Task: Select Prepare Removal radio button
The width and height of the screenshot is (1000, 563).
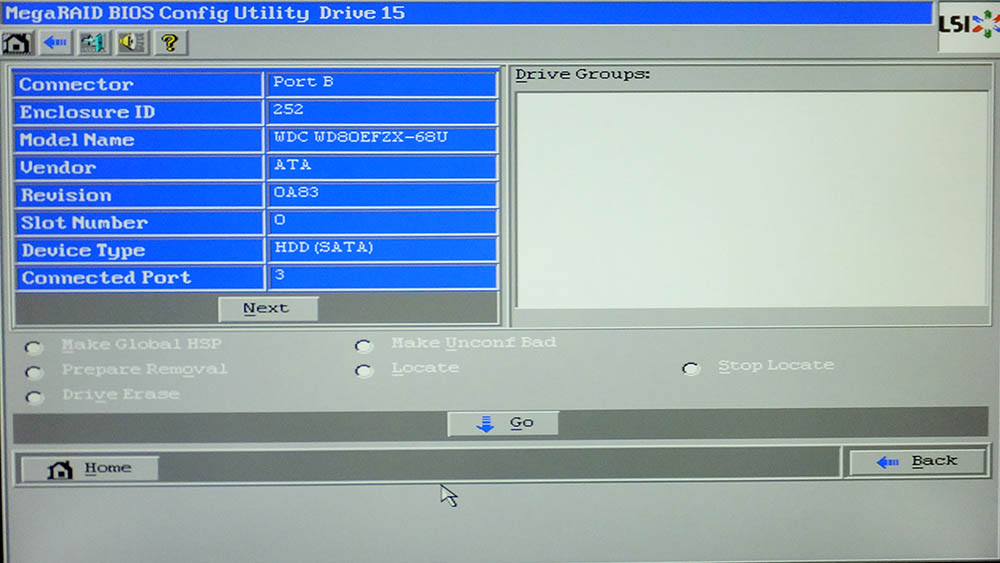Action: (x=34, y=372)
